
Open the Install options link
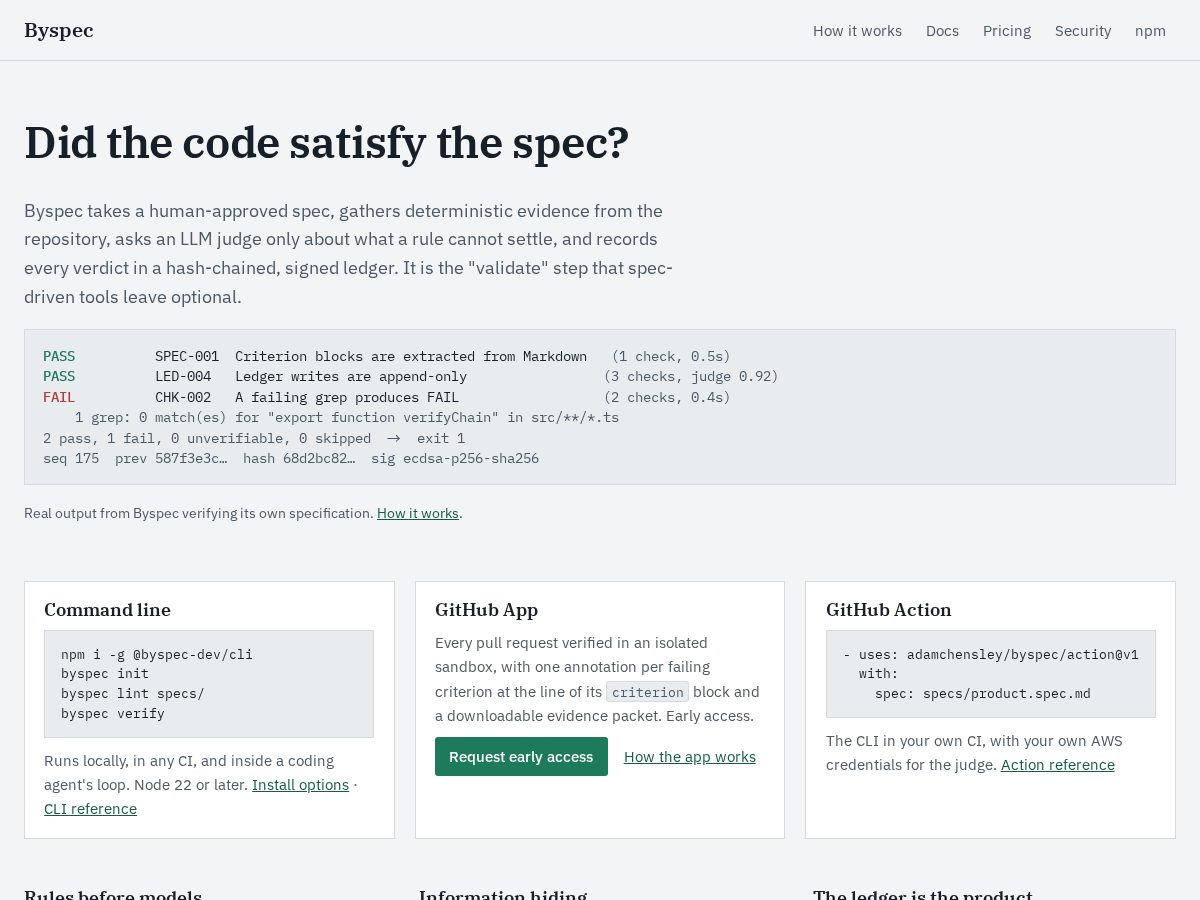click(300, 785)
